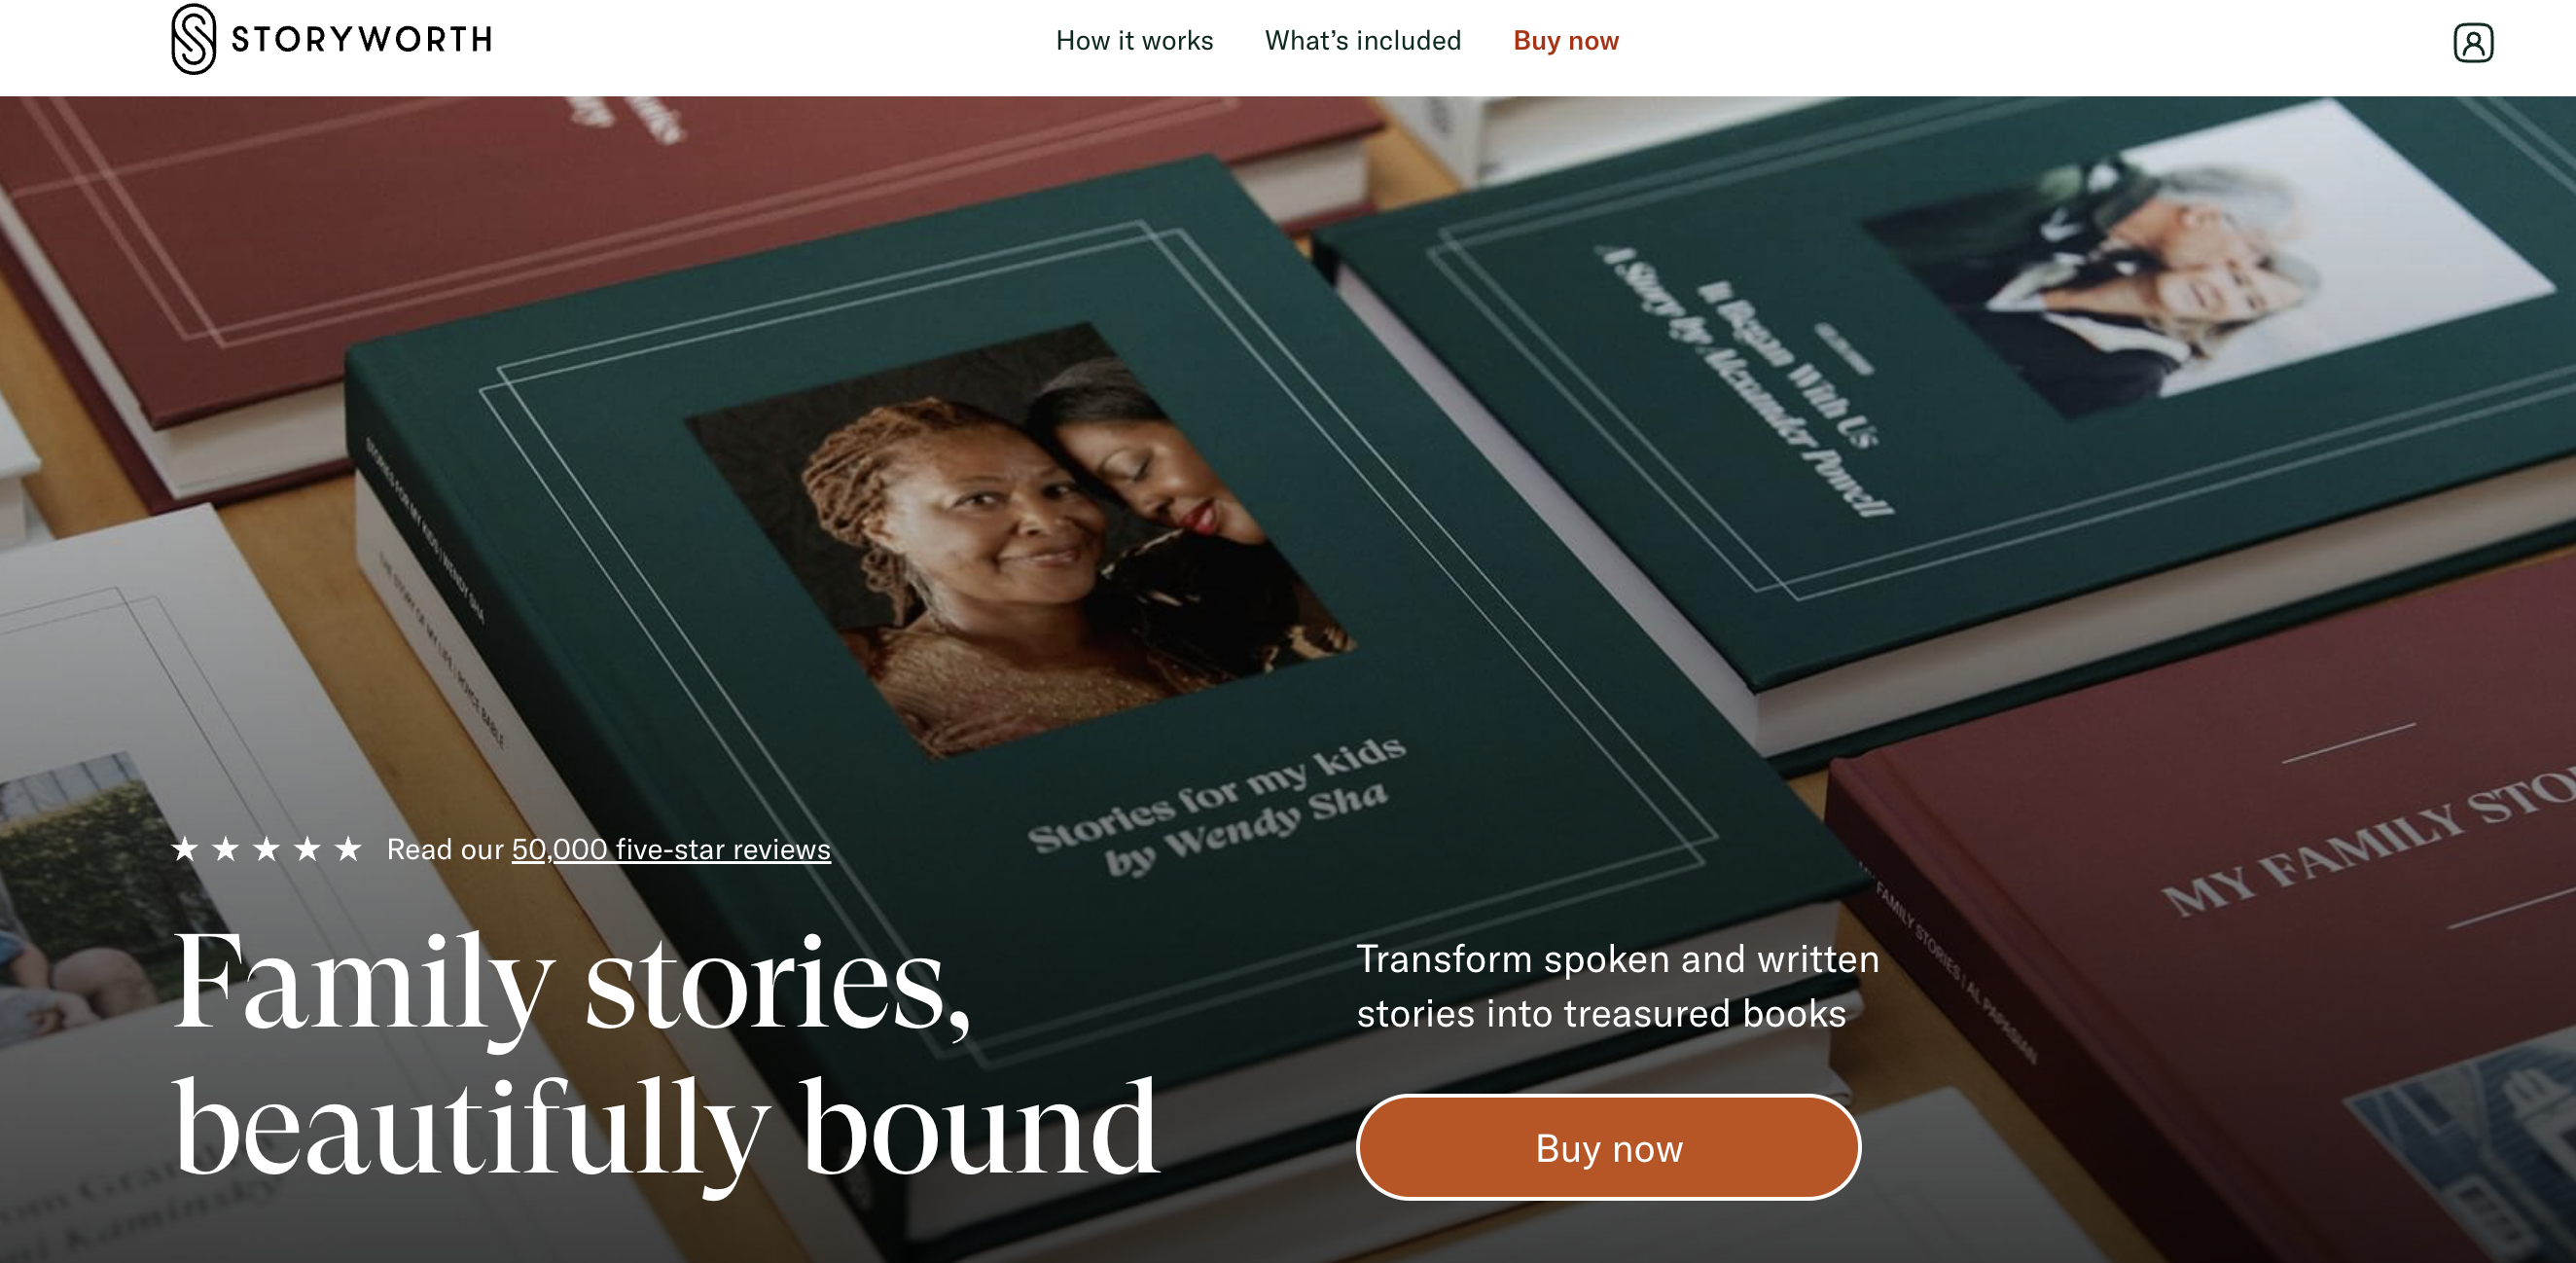This screenshot has height=1263, width=2576.
Task: Open the account profile icon
Action: coord(2473,43)
